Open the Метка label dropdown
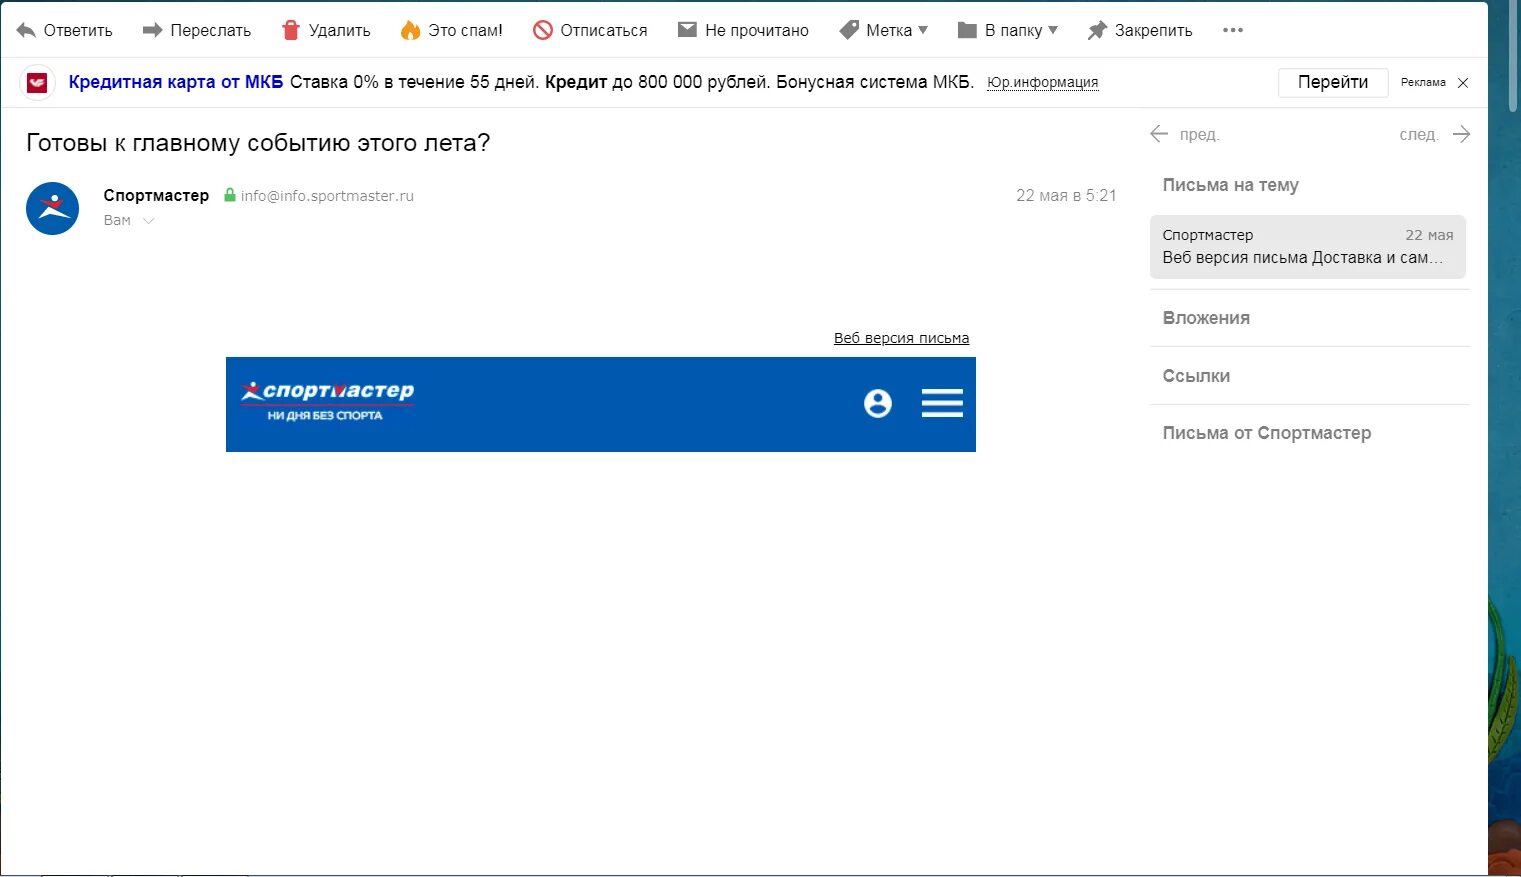The image size is (1521, 877). click(x=884, y=30)
